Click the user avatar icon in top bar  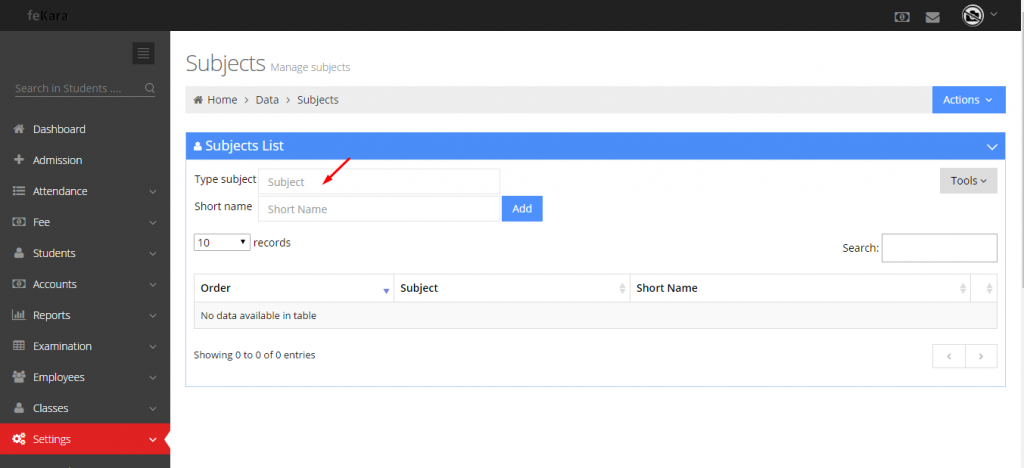point(972,16)
